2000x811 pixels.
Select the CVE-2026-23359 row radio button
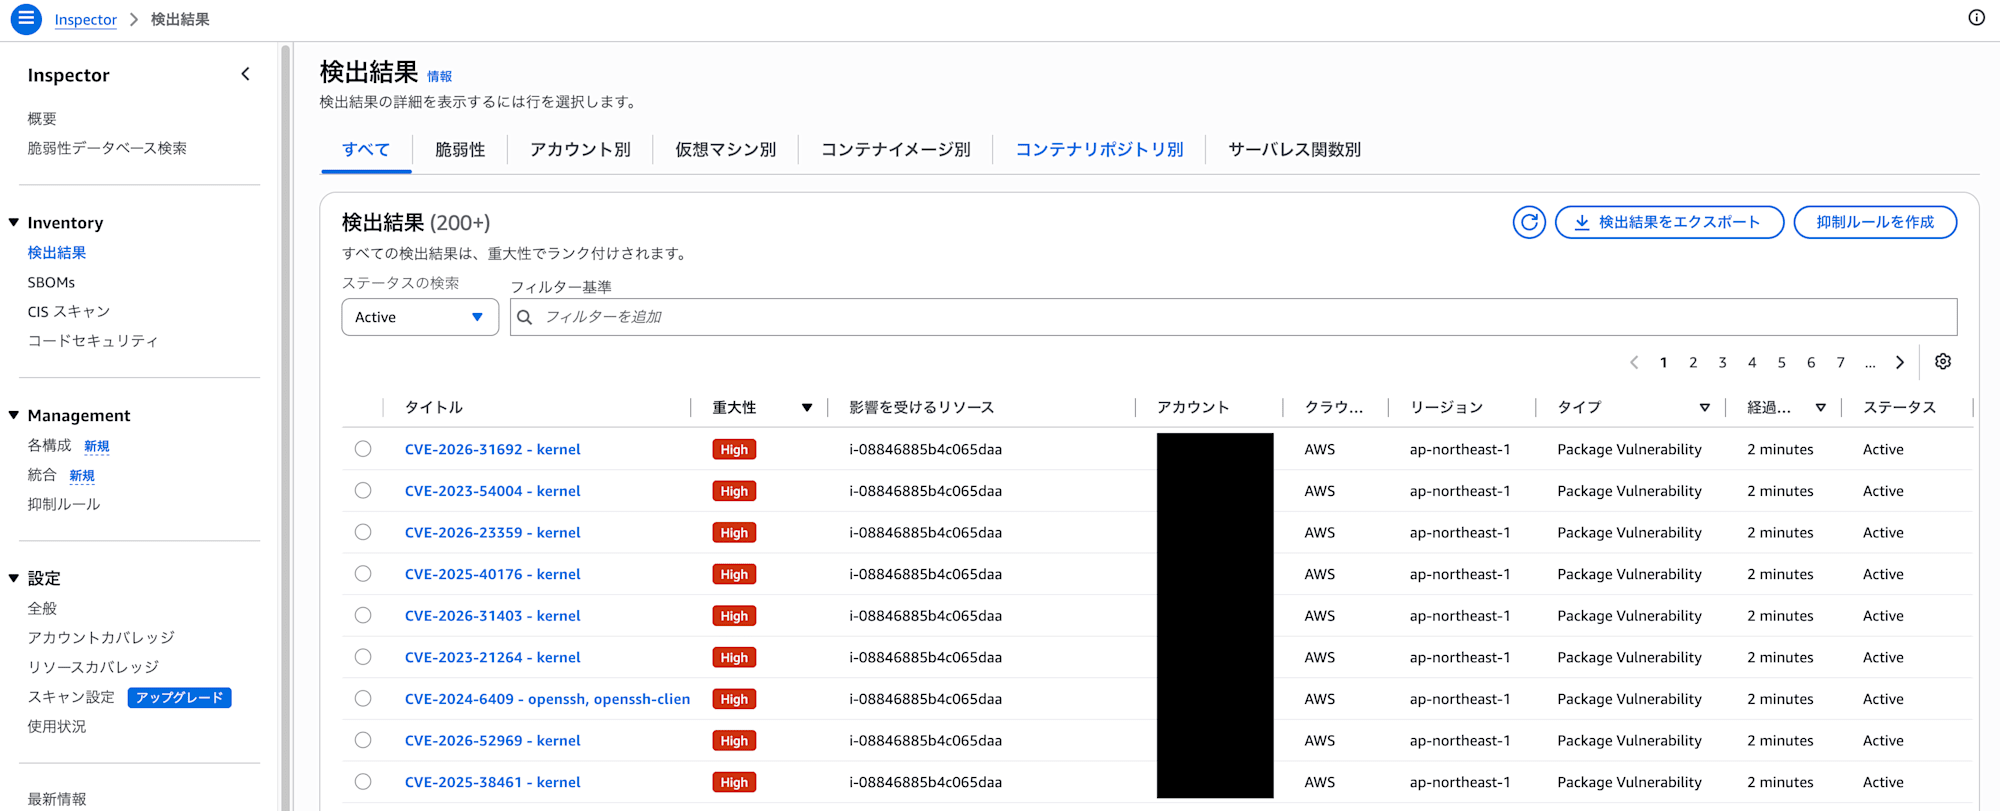[363, 532]
